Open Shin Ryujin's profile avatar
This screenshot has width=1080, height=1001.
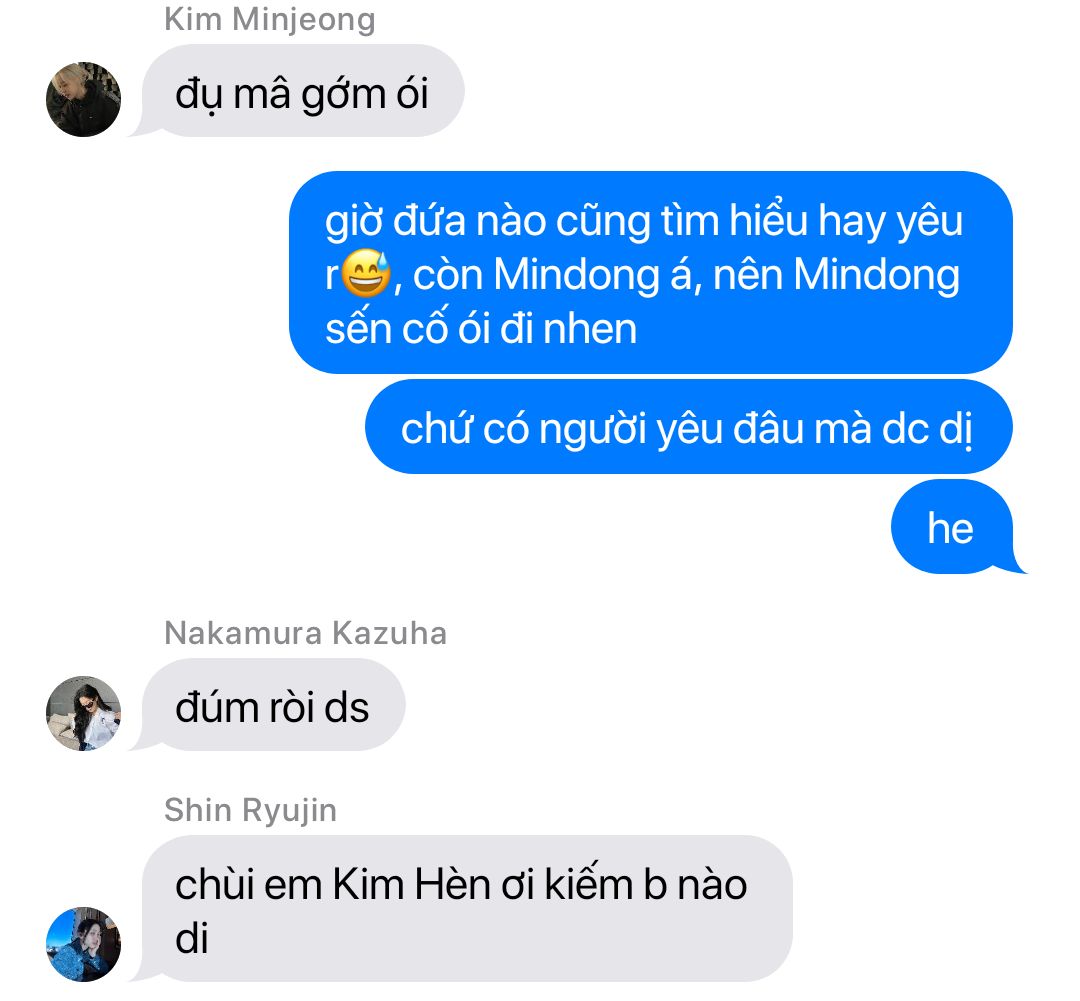pos(83,944)
